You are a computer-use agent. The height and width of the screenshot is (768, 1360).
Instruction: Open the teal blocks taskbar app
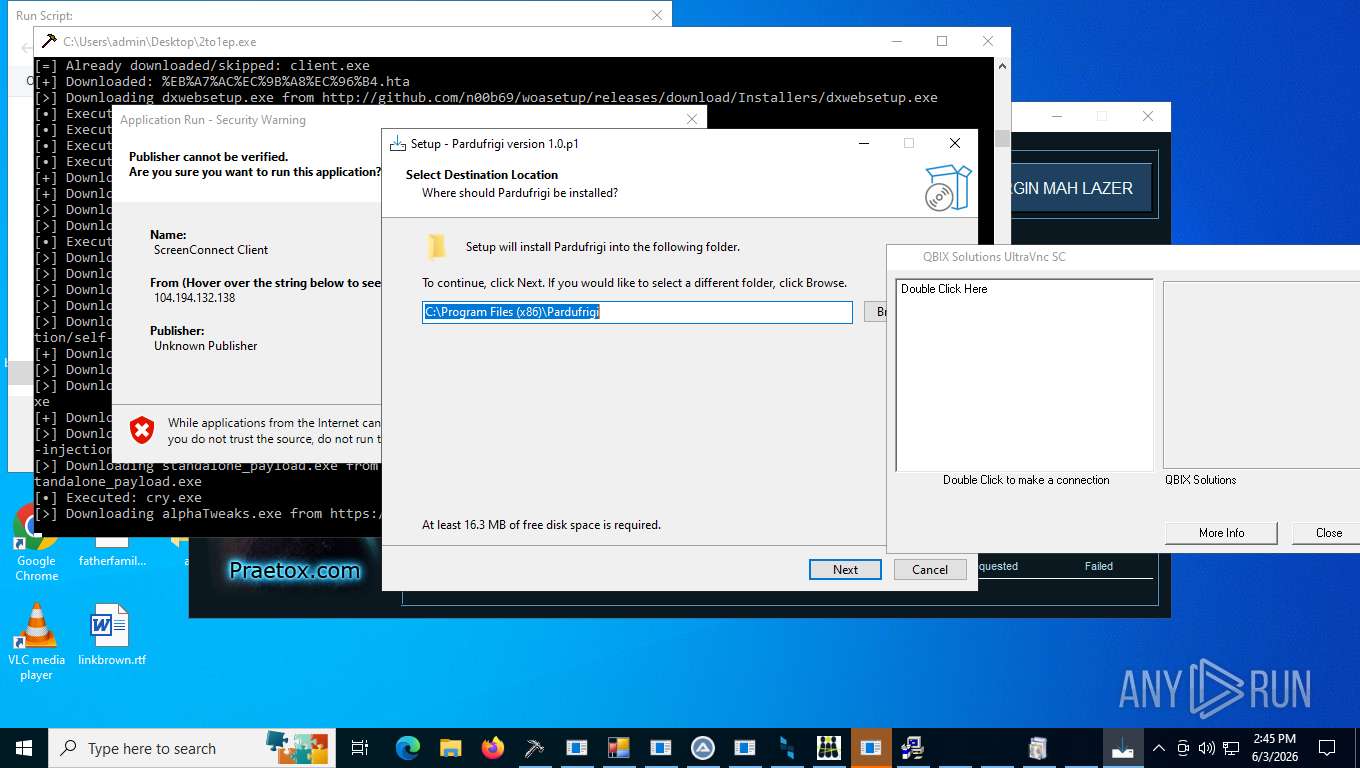click(787, 748)
